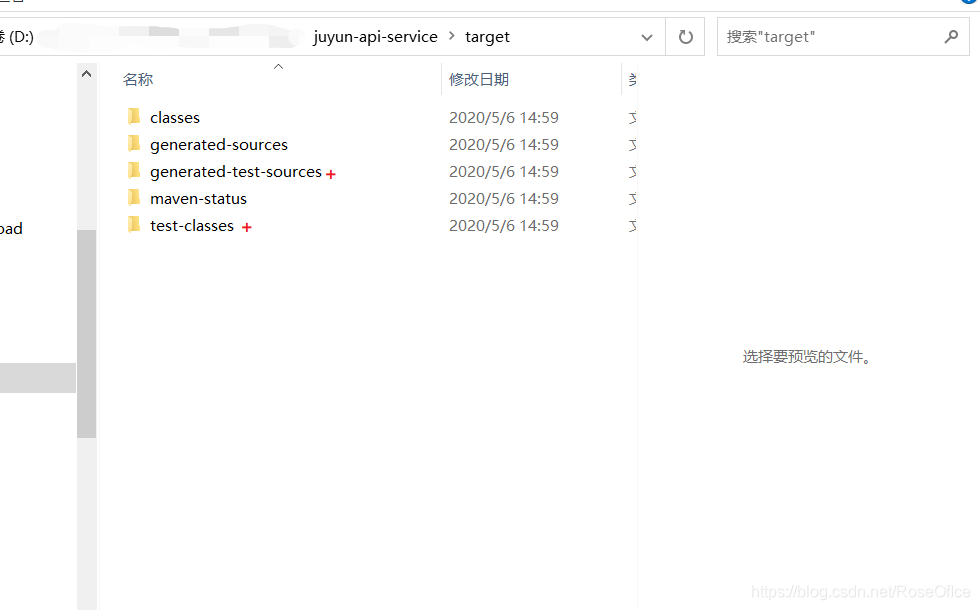
Task: Click the navigation pane scroll-up arrow
Action: 87,74
